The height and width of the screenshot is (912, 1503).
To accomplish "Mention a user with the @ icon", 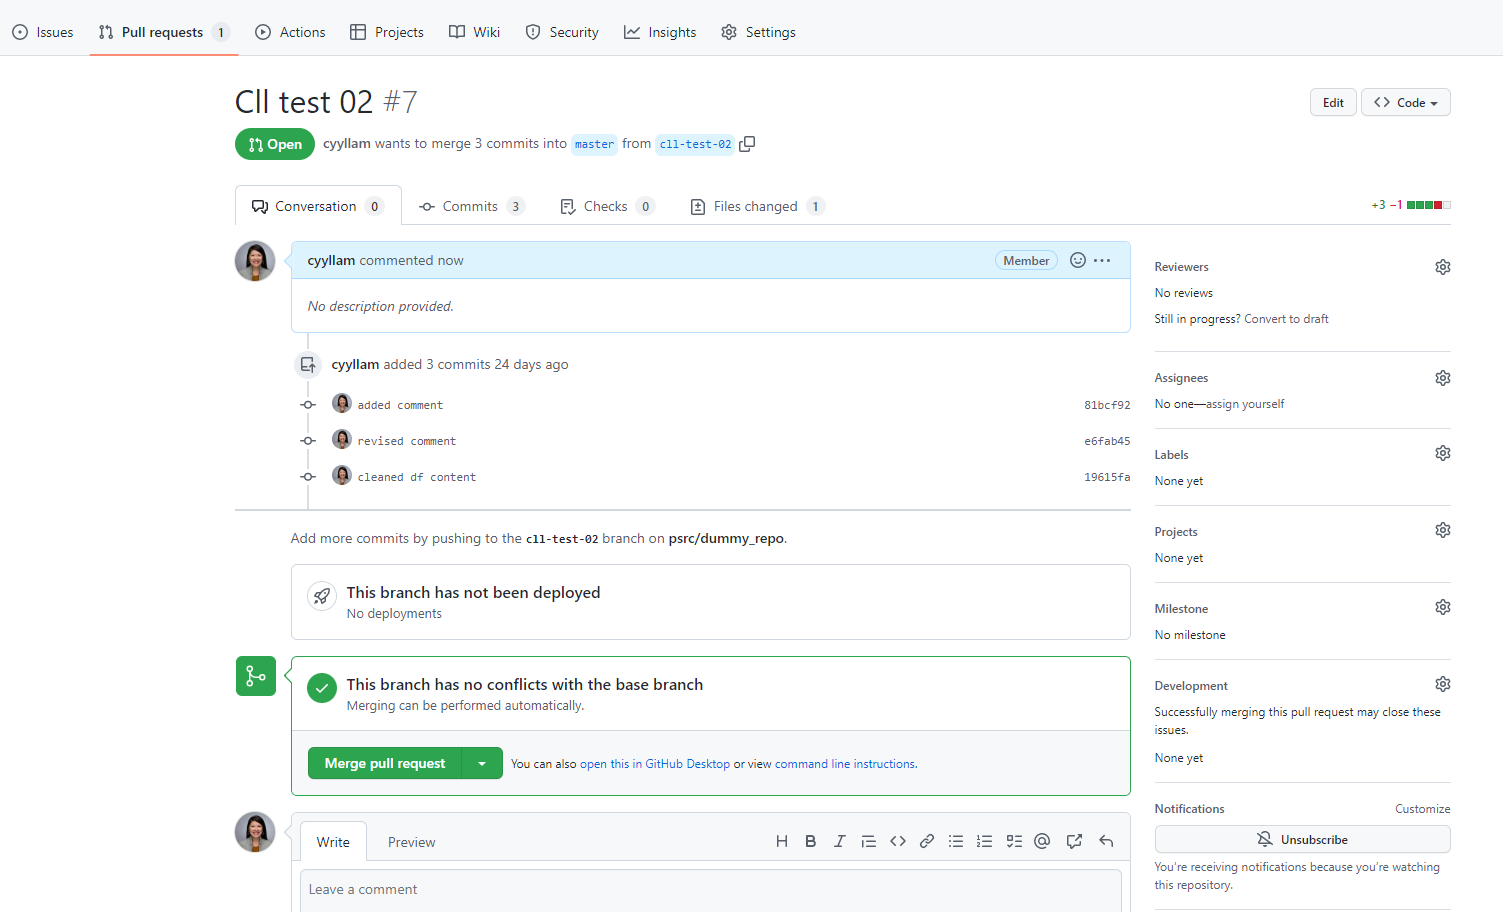I will pos(1042,841).
